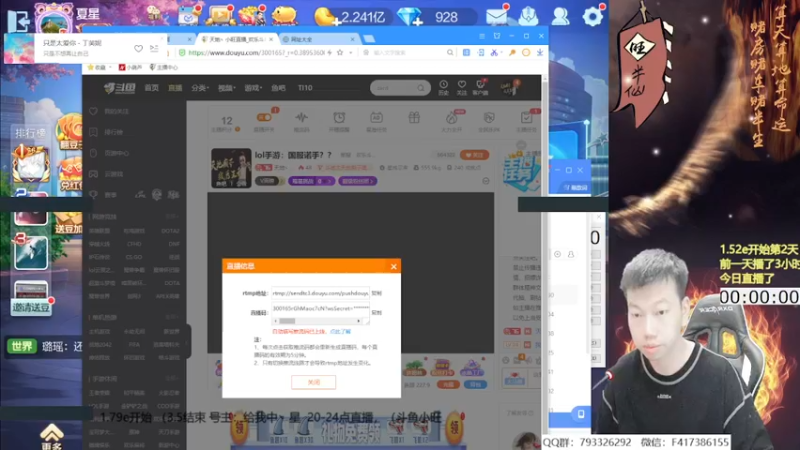The image size is (800, 450).
Task: Open the golden piggy bank icon
Action: click(284, 15)
